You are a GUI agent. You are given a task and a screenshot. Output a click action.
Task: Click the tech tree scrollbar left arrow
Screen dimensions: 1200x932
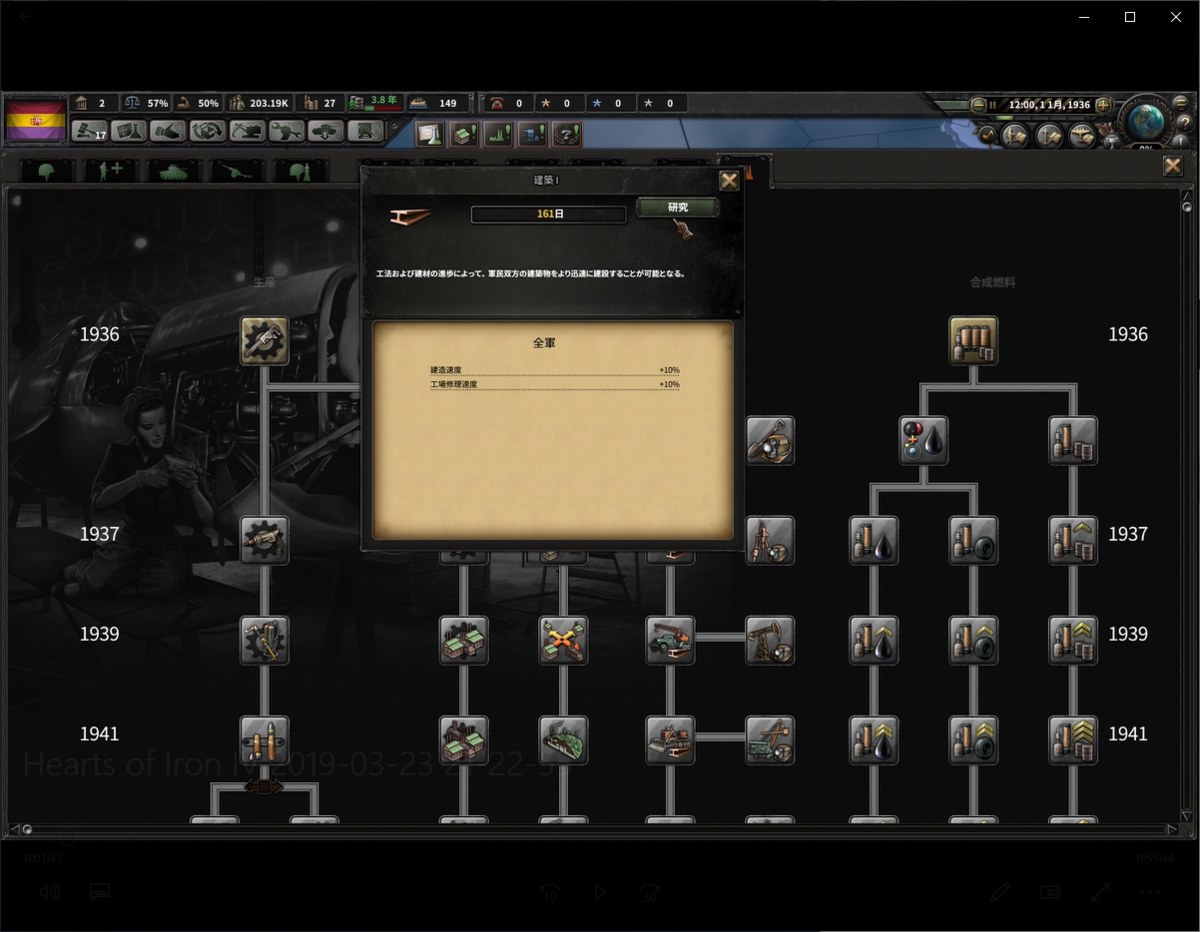tap(14, 829)
